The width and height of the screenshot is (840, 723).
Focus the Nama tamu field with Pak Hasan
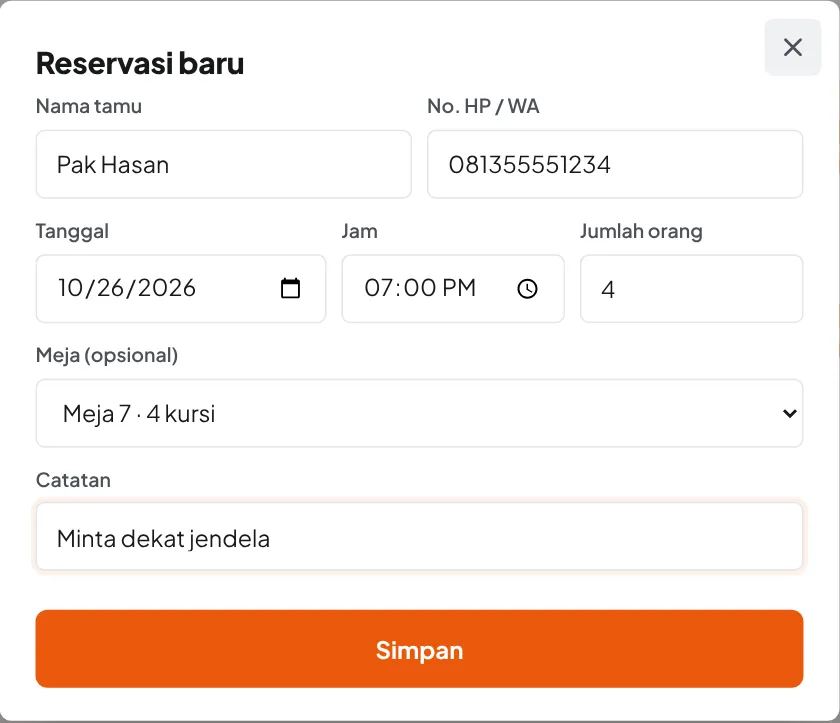pyautogui.click(x=223, y=164)
